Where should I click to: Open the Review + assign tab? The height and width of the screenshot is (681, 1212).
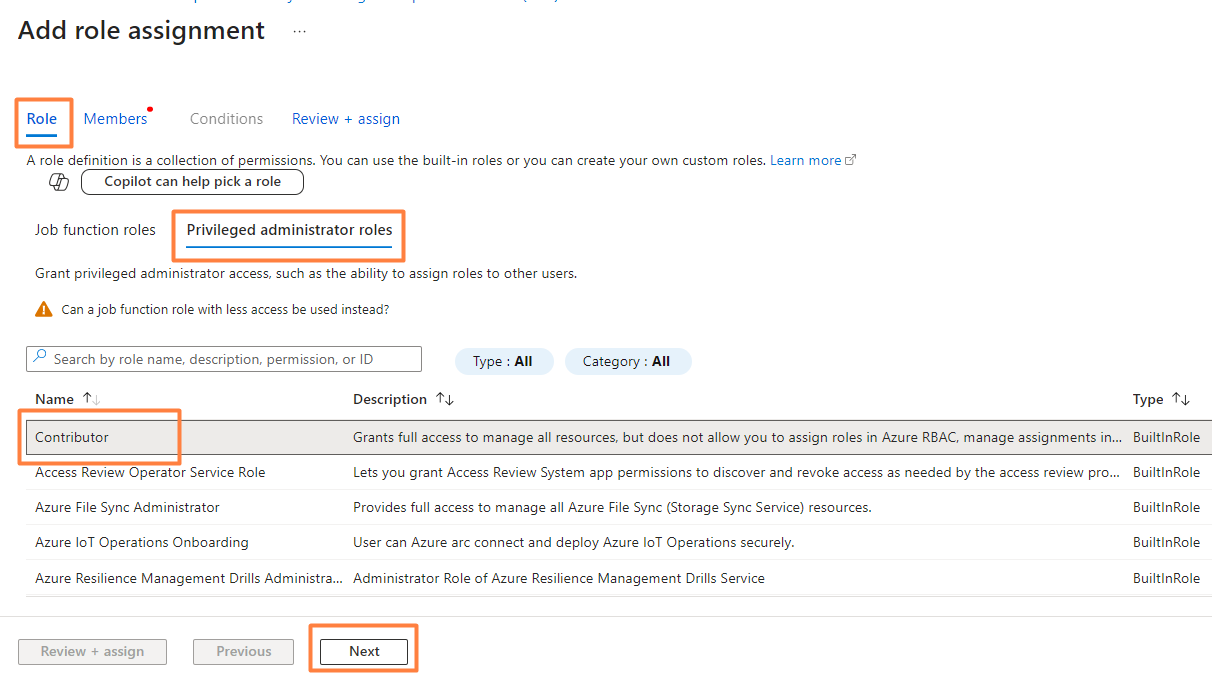coord(345,119)
